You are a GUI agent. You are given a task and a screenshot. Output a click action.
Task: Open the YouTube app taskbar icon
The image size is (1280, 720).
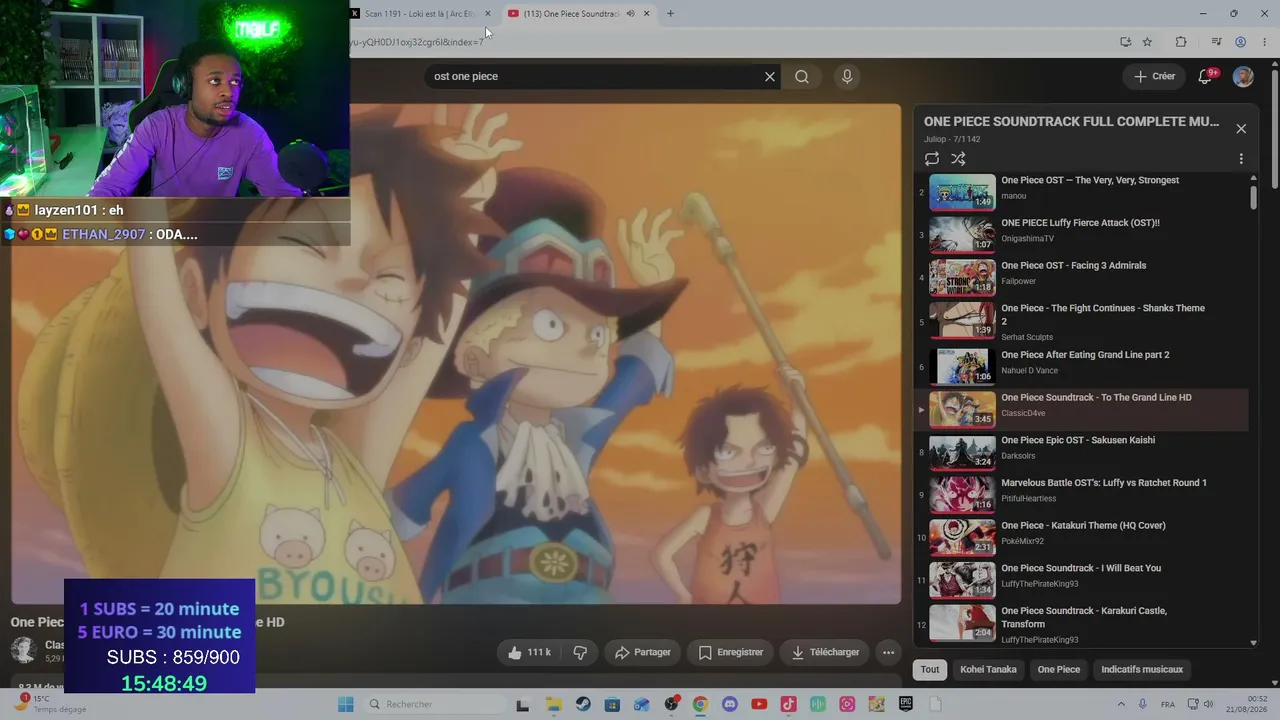759,704
